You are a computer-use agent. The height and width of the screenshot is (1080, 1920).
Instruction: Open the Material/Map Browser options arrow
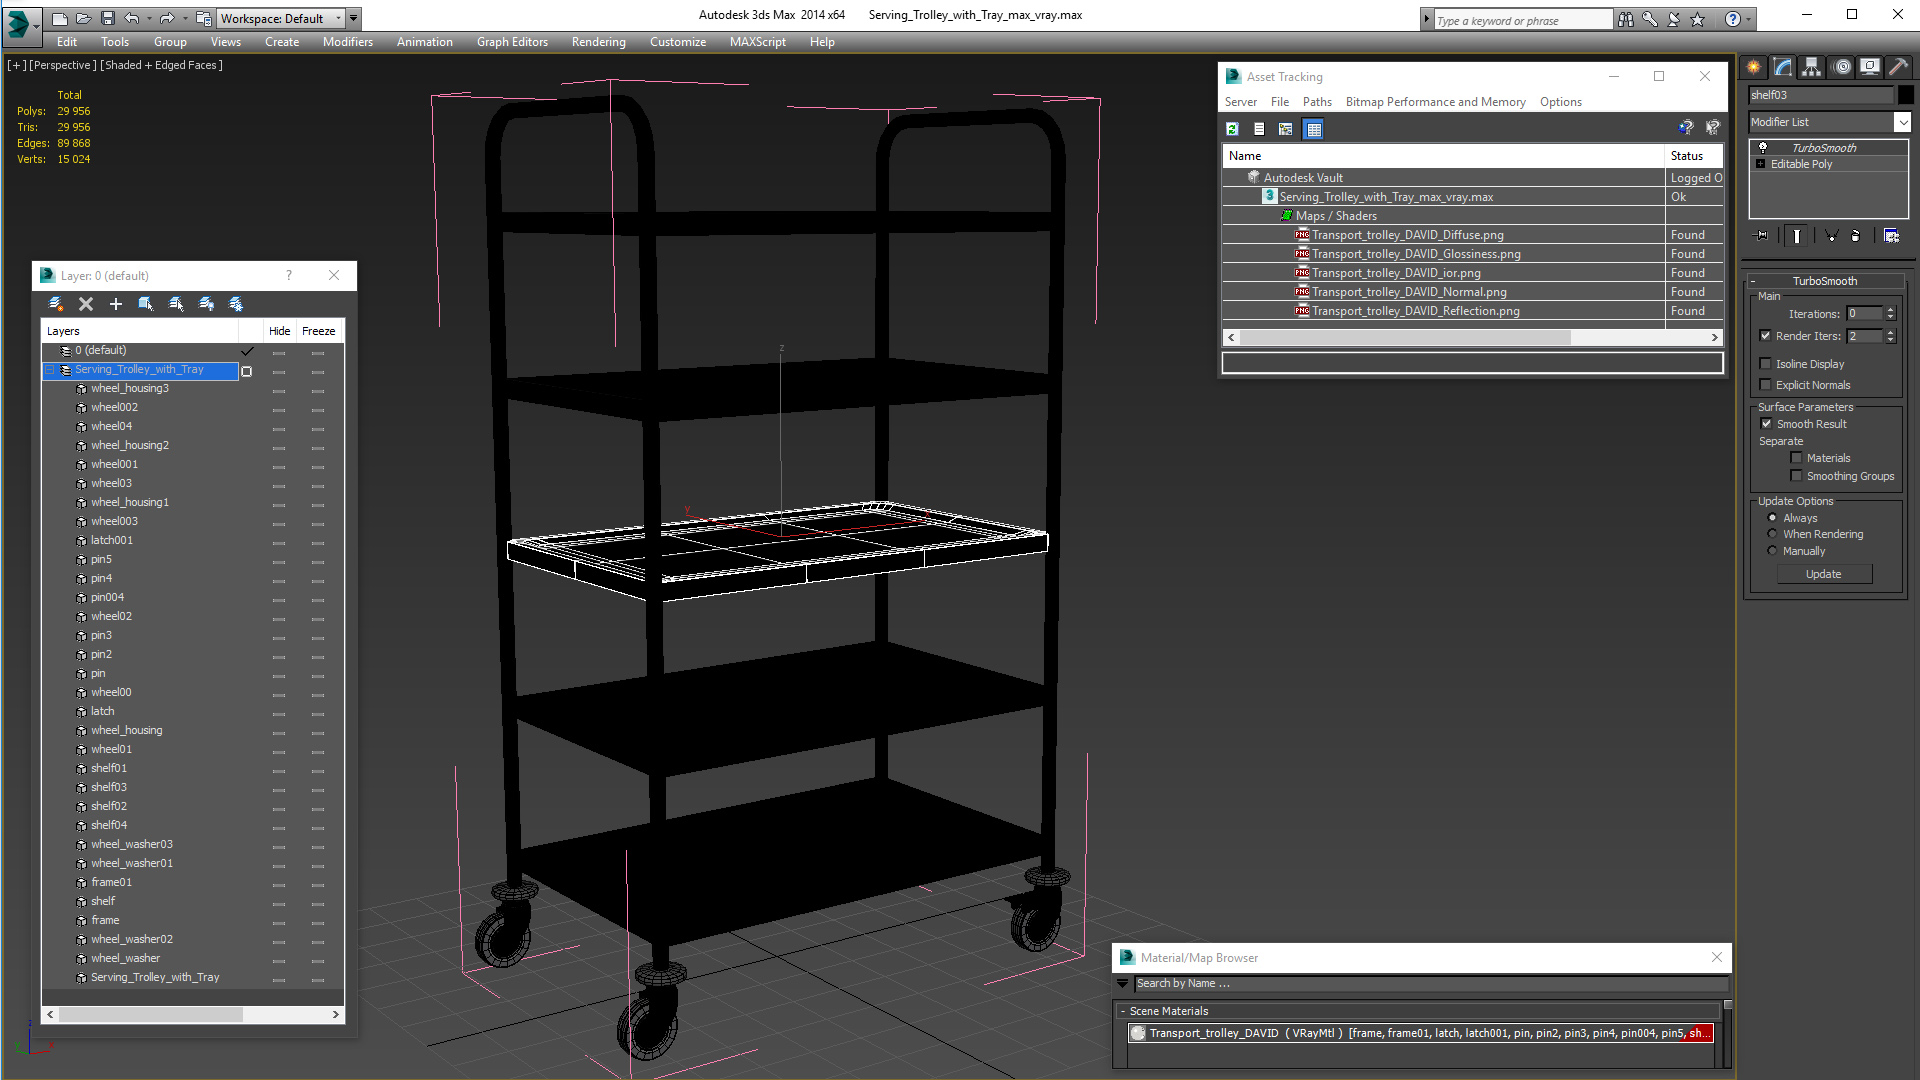point(1123,984)
